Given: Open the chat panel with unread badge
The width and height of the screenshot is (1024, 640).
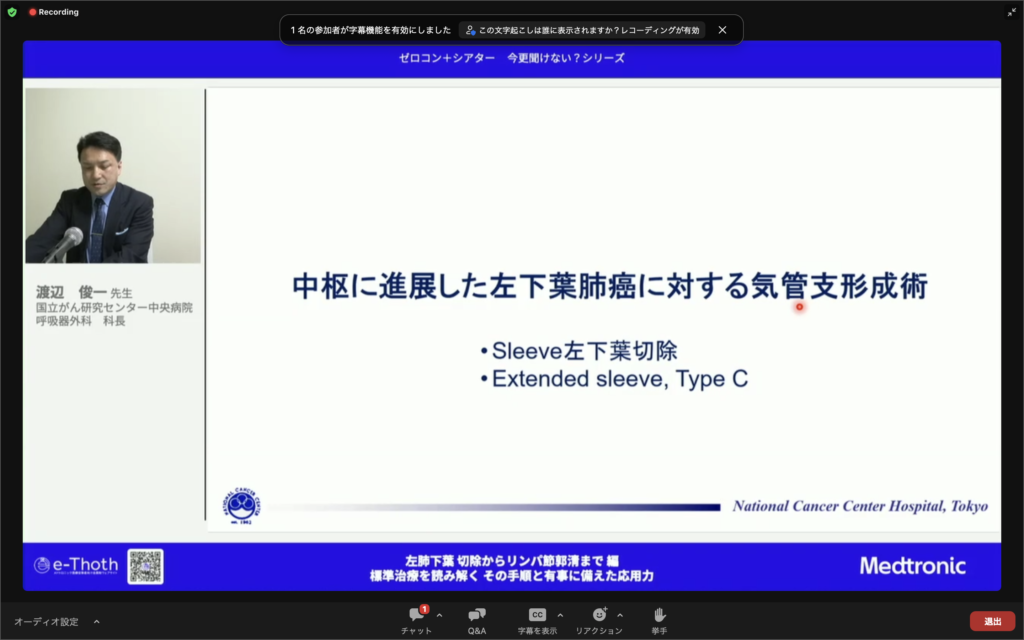Looking at the screenshot, I should (x=416, y=615).
